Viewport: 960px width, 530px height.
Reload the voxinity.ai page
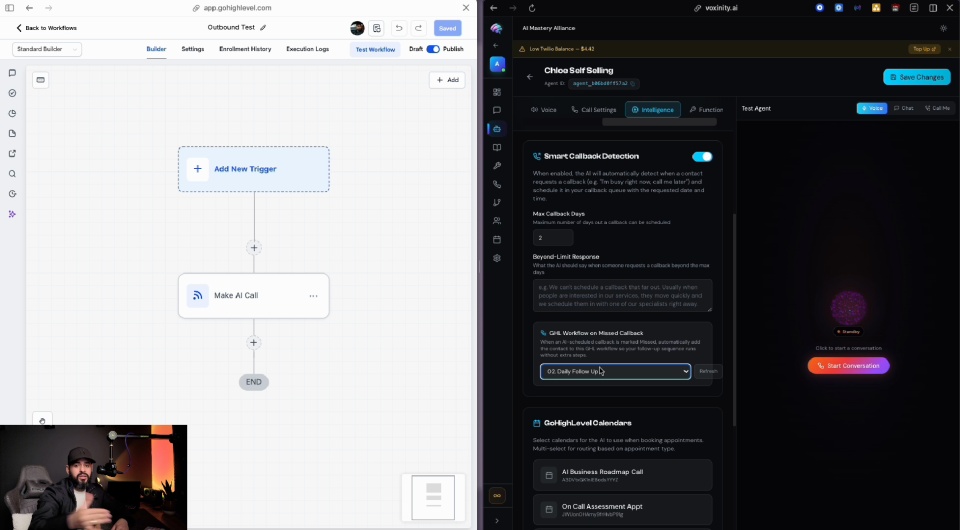tap(531, 8)
